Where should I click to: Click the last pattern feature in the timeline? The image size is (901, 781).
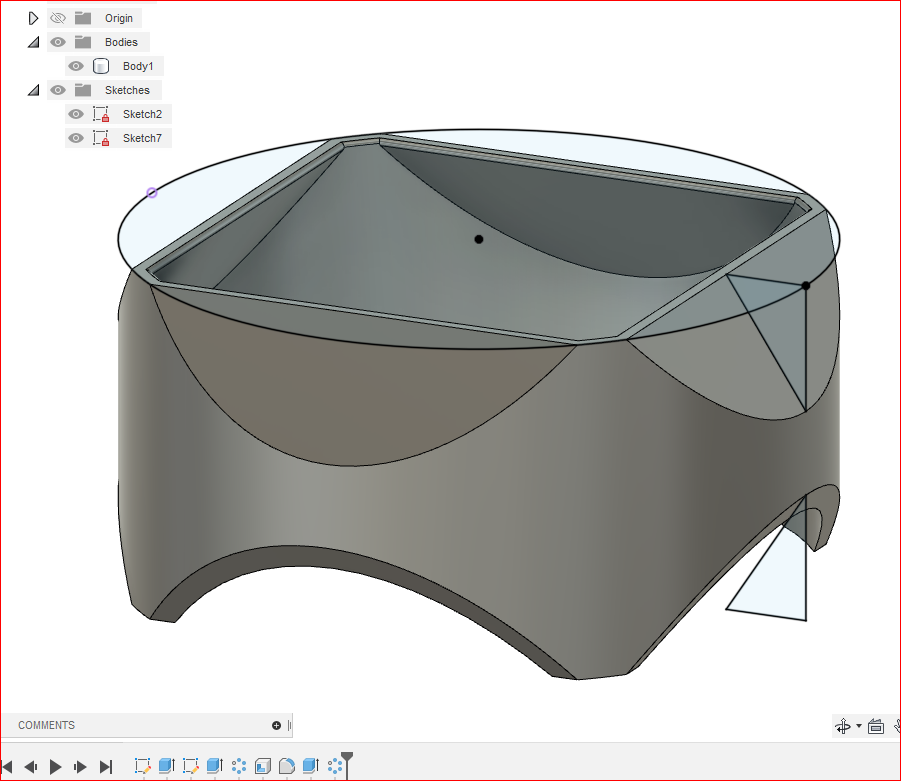(335, 766)
